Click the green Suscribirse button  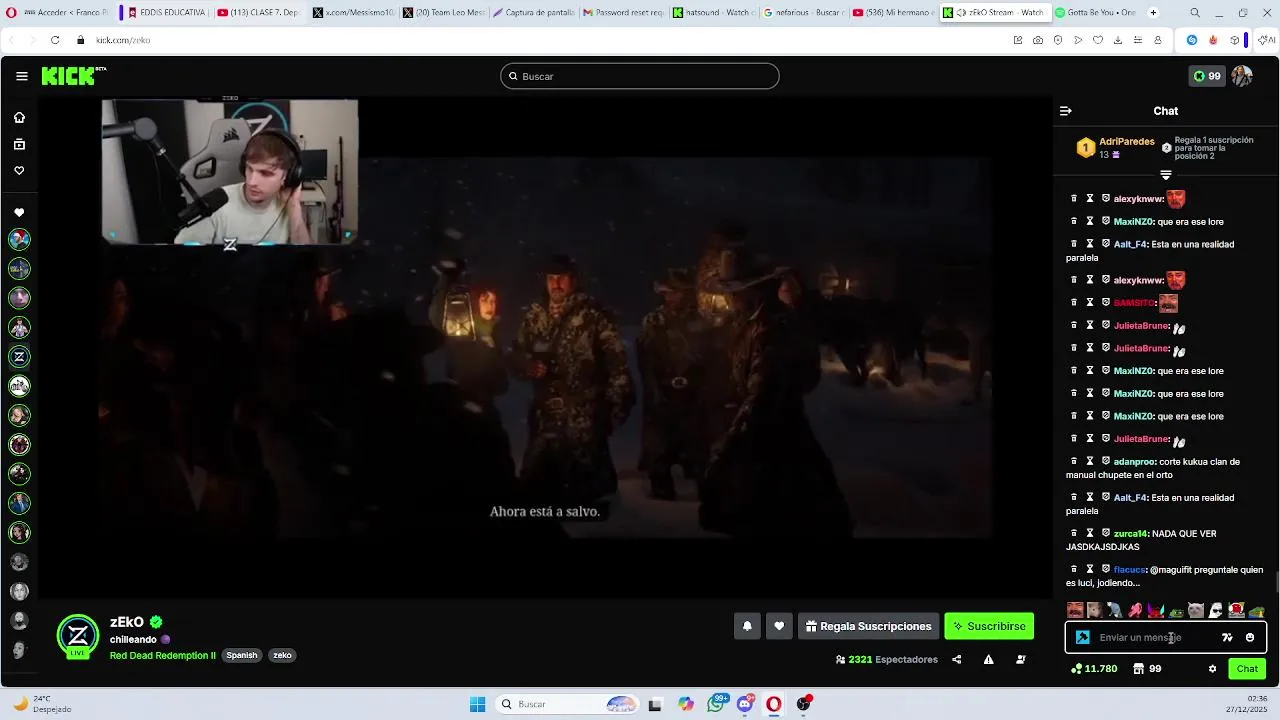pos(989,626)
